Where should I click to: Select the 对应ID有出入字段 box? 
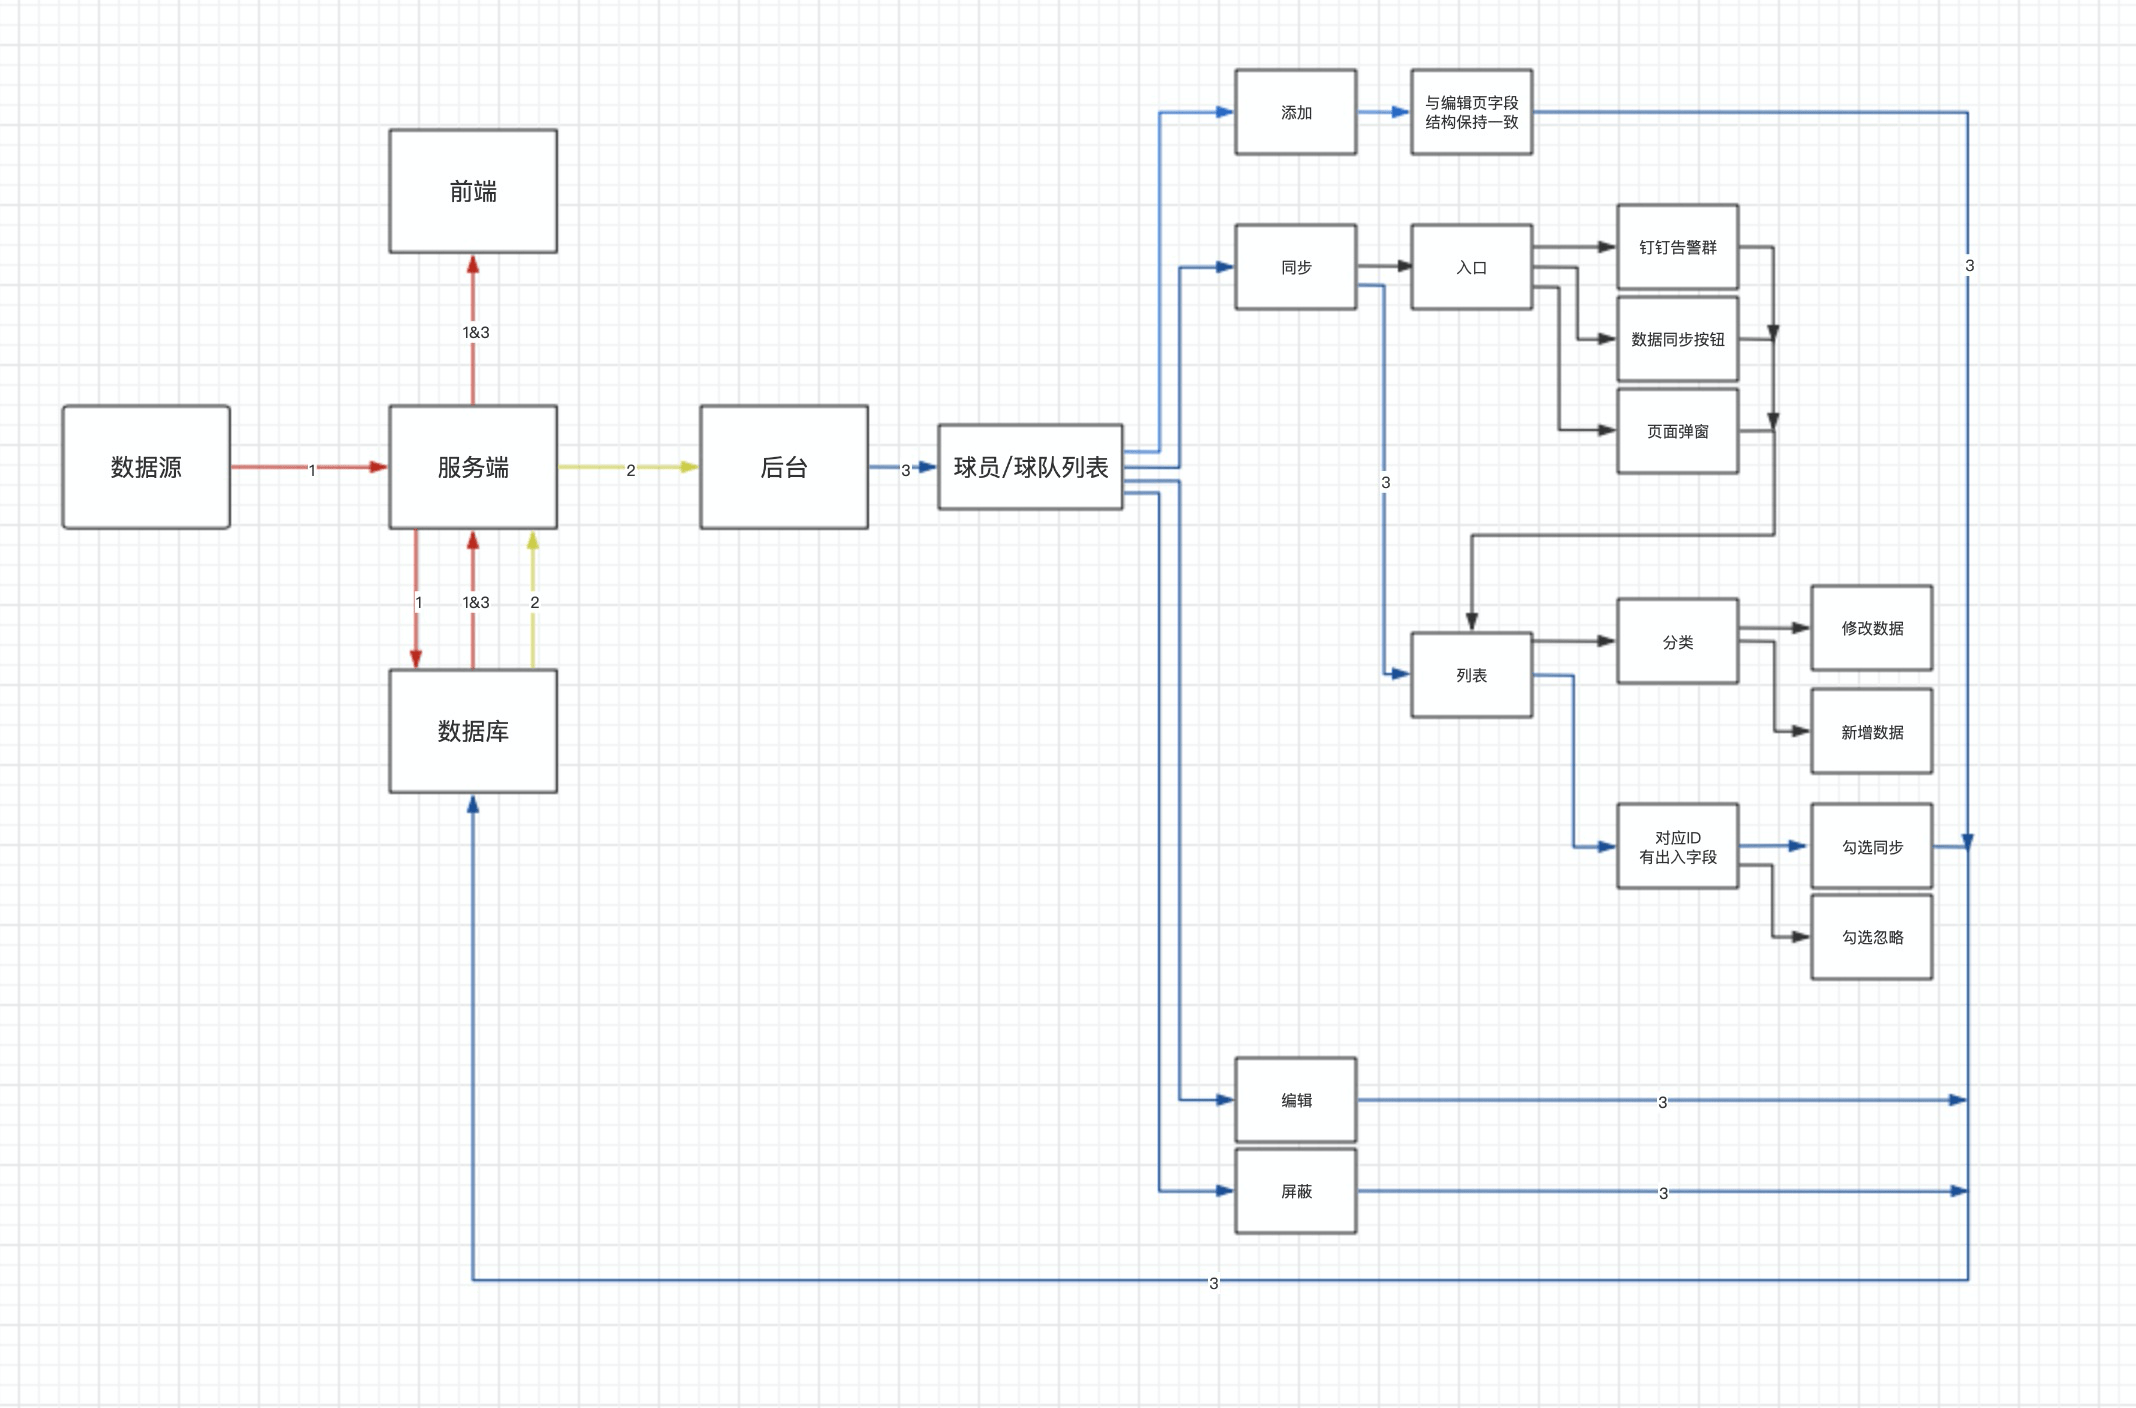(1678, 847)
